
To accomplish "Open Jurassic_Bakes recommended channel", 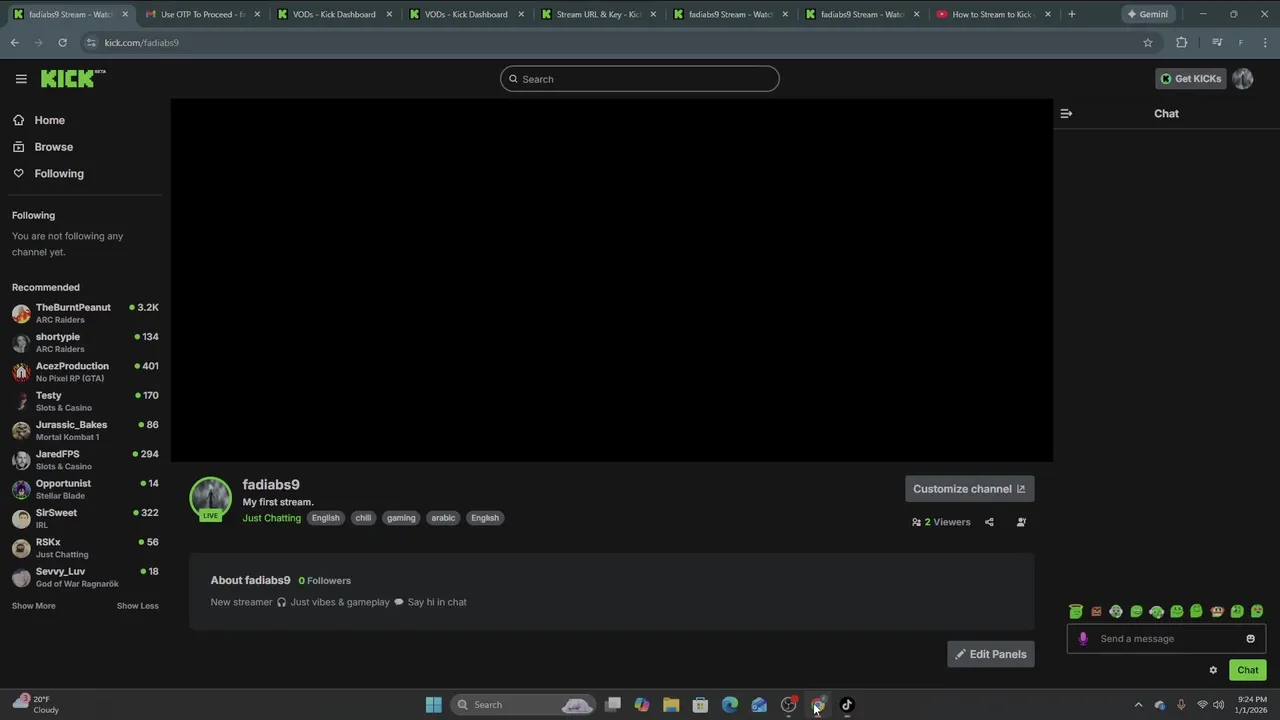I will coord(85,431).
